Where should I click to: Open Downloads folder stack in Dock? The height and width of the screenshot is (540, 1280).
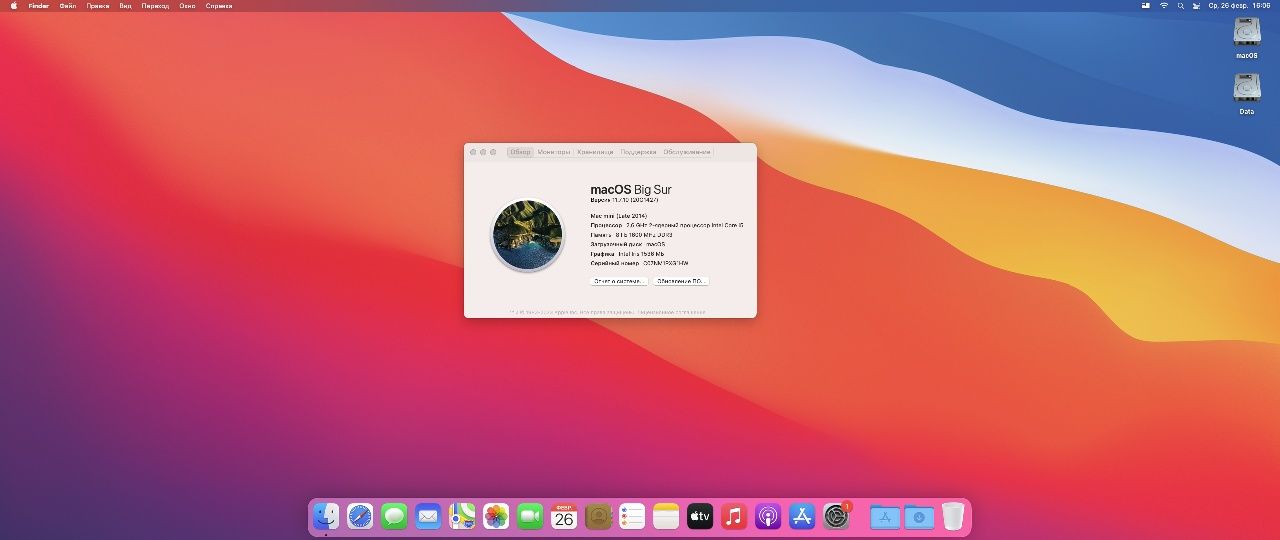919,517
